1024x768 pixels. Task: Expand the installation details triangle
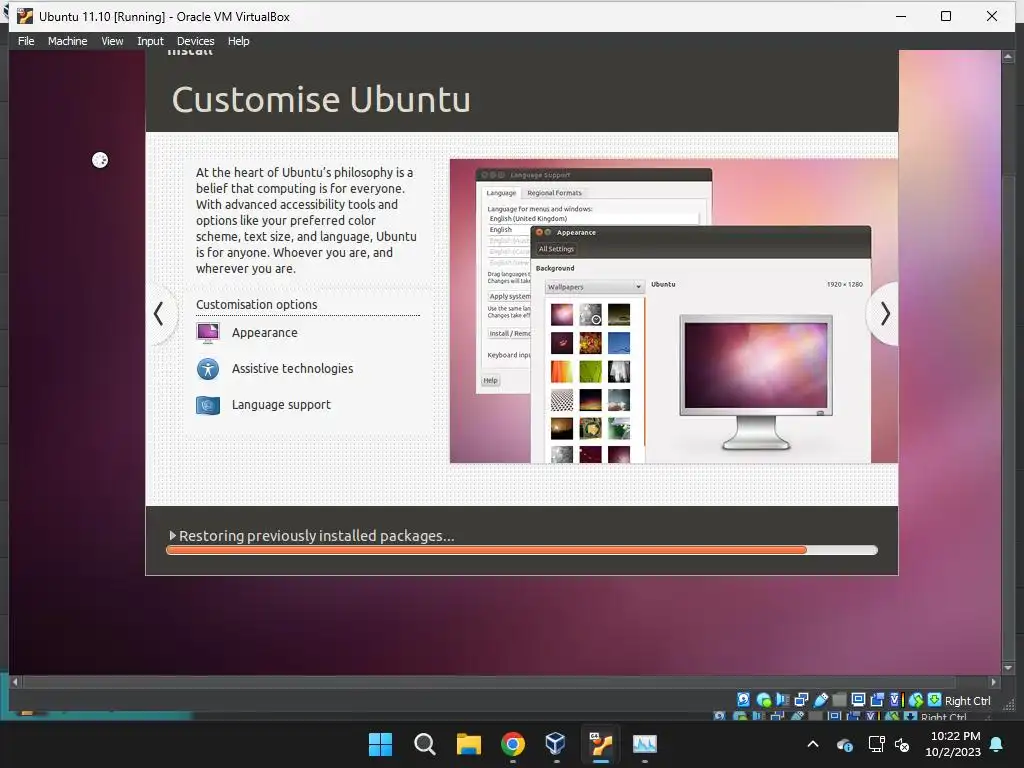pyautogui.click(x=172, y=536)
